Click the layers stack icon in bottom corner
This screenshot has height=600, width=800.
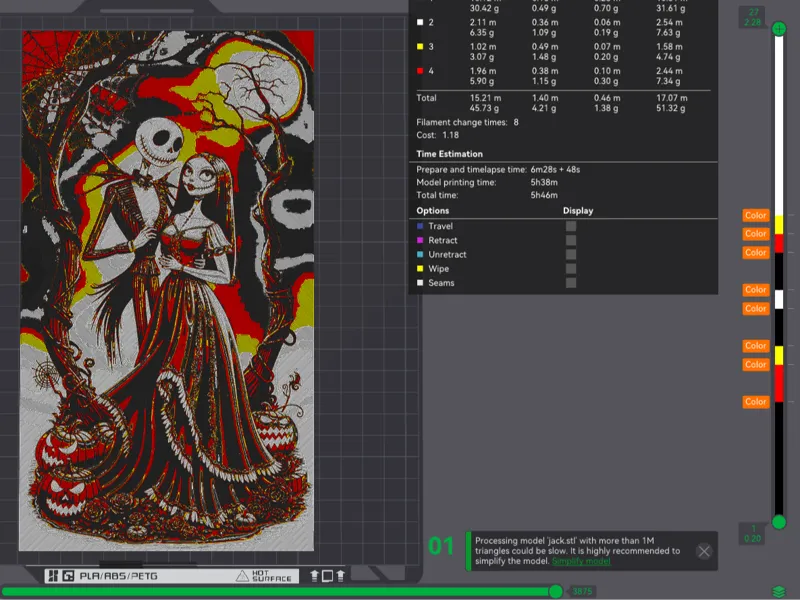point(779,592)
